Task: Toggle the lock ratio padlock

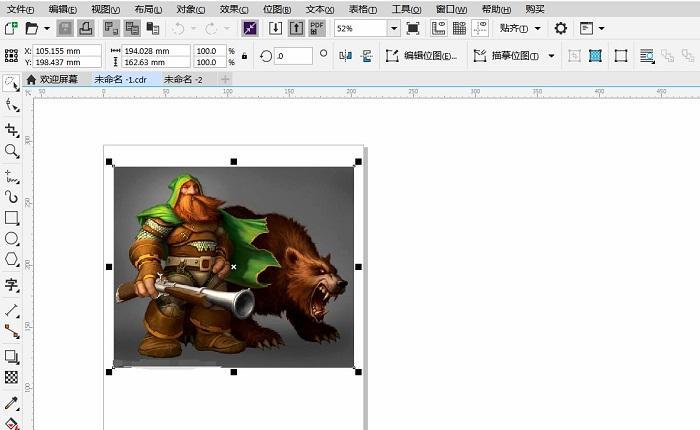Action: pyautogui.click(x=244, y=56)
